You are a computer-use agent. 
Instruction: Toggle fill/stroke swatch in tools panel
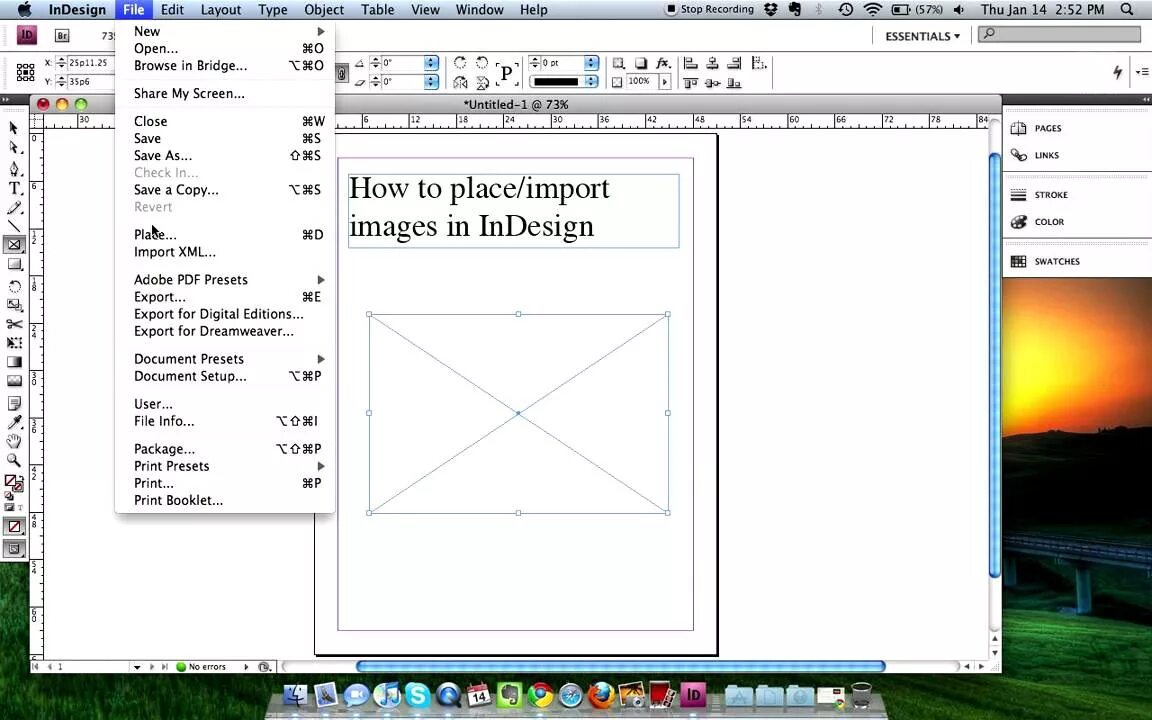pos(13,483)
